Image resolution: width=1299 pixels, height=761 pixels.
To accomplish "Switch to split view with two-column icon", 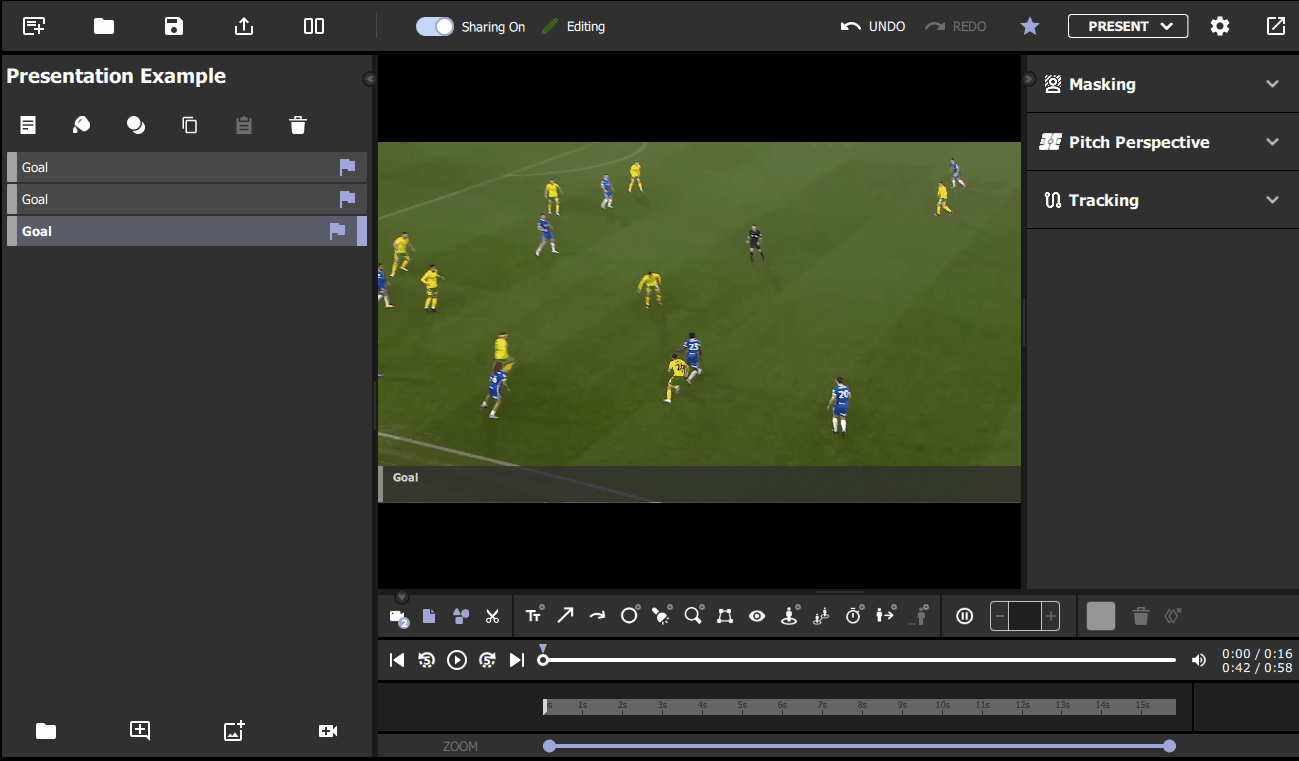I will 314,26.
